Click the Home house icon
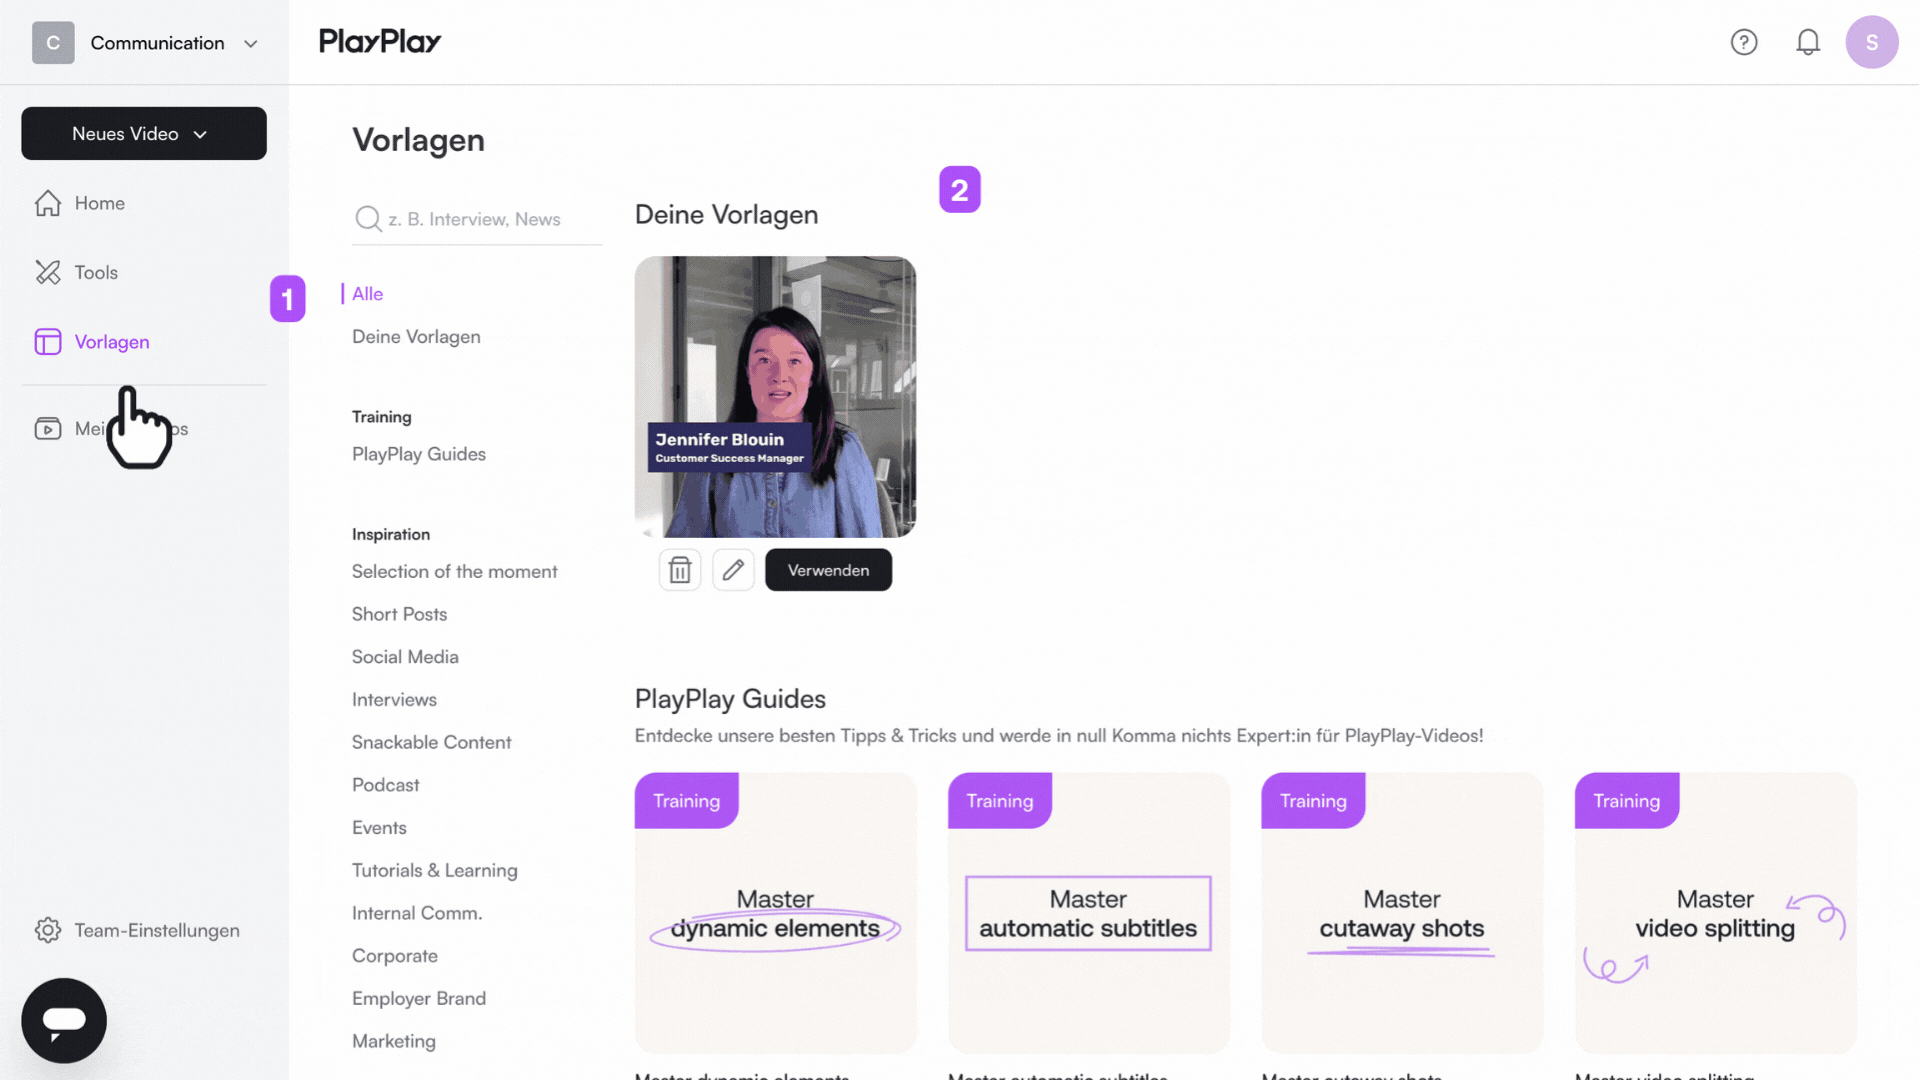 48,203
